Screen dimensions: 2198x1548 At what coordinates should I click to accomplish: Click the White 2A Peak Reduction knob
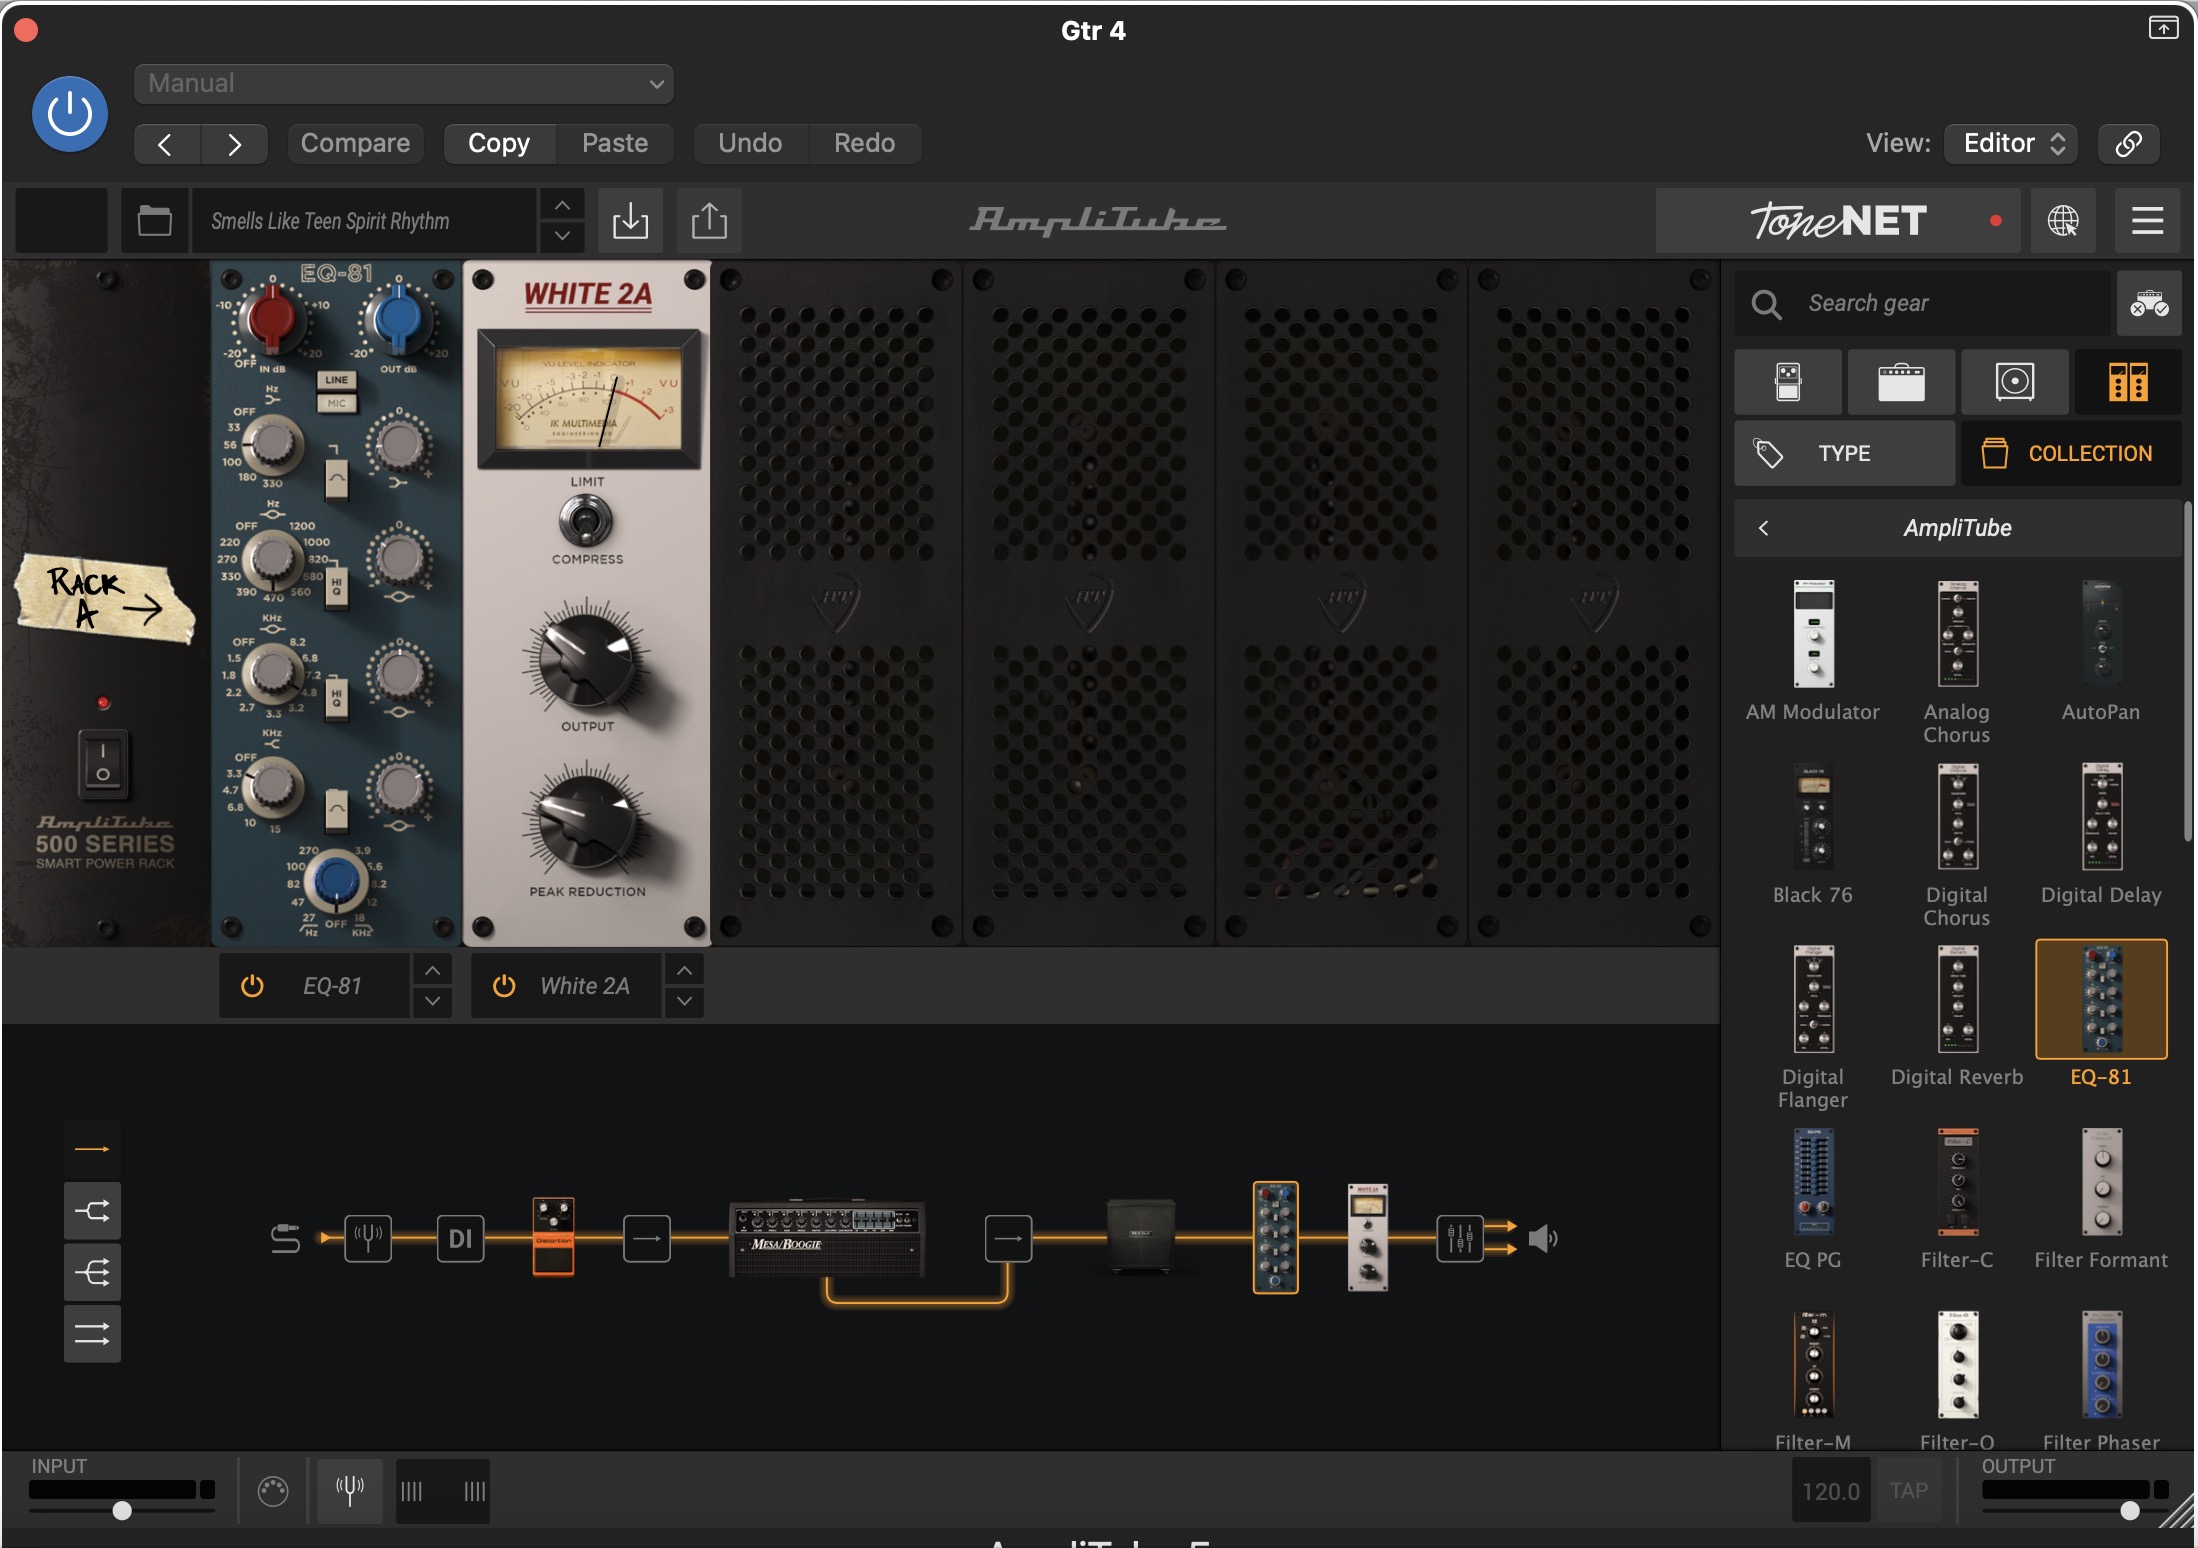click(x=587, y=824)
